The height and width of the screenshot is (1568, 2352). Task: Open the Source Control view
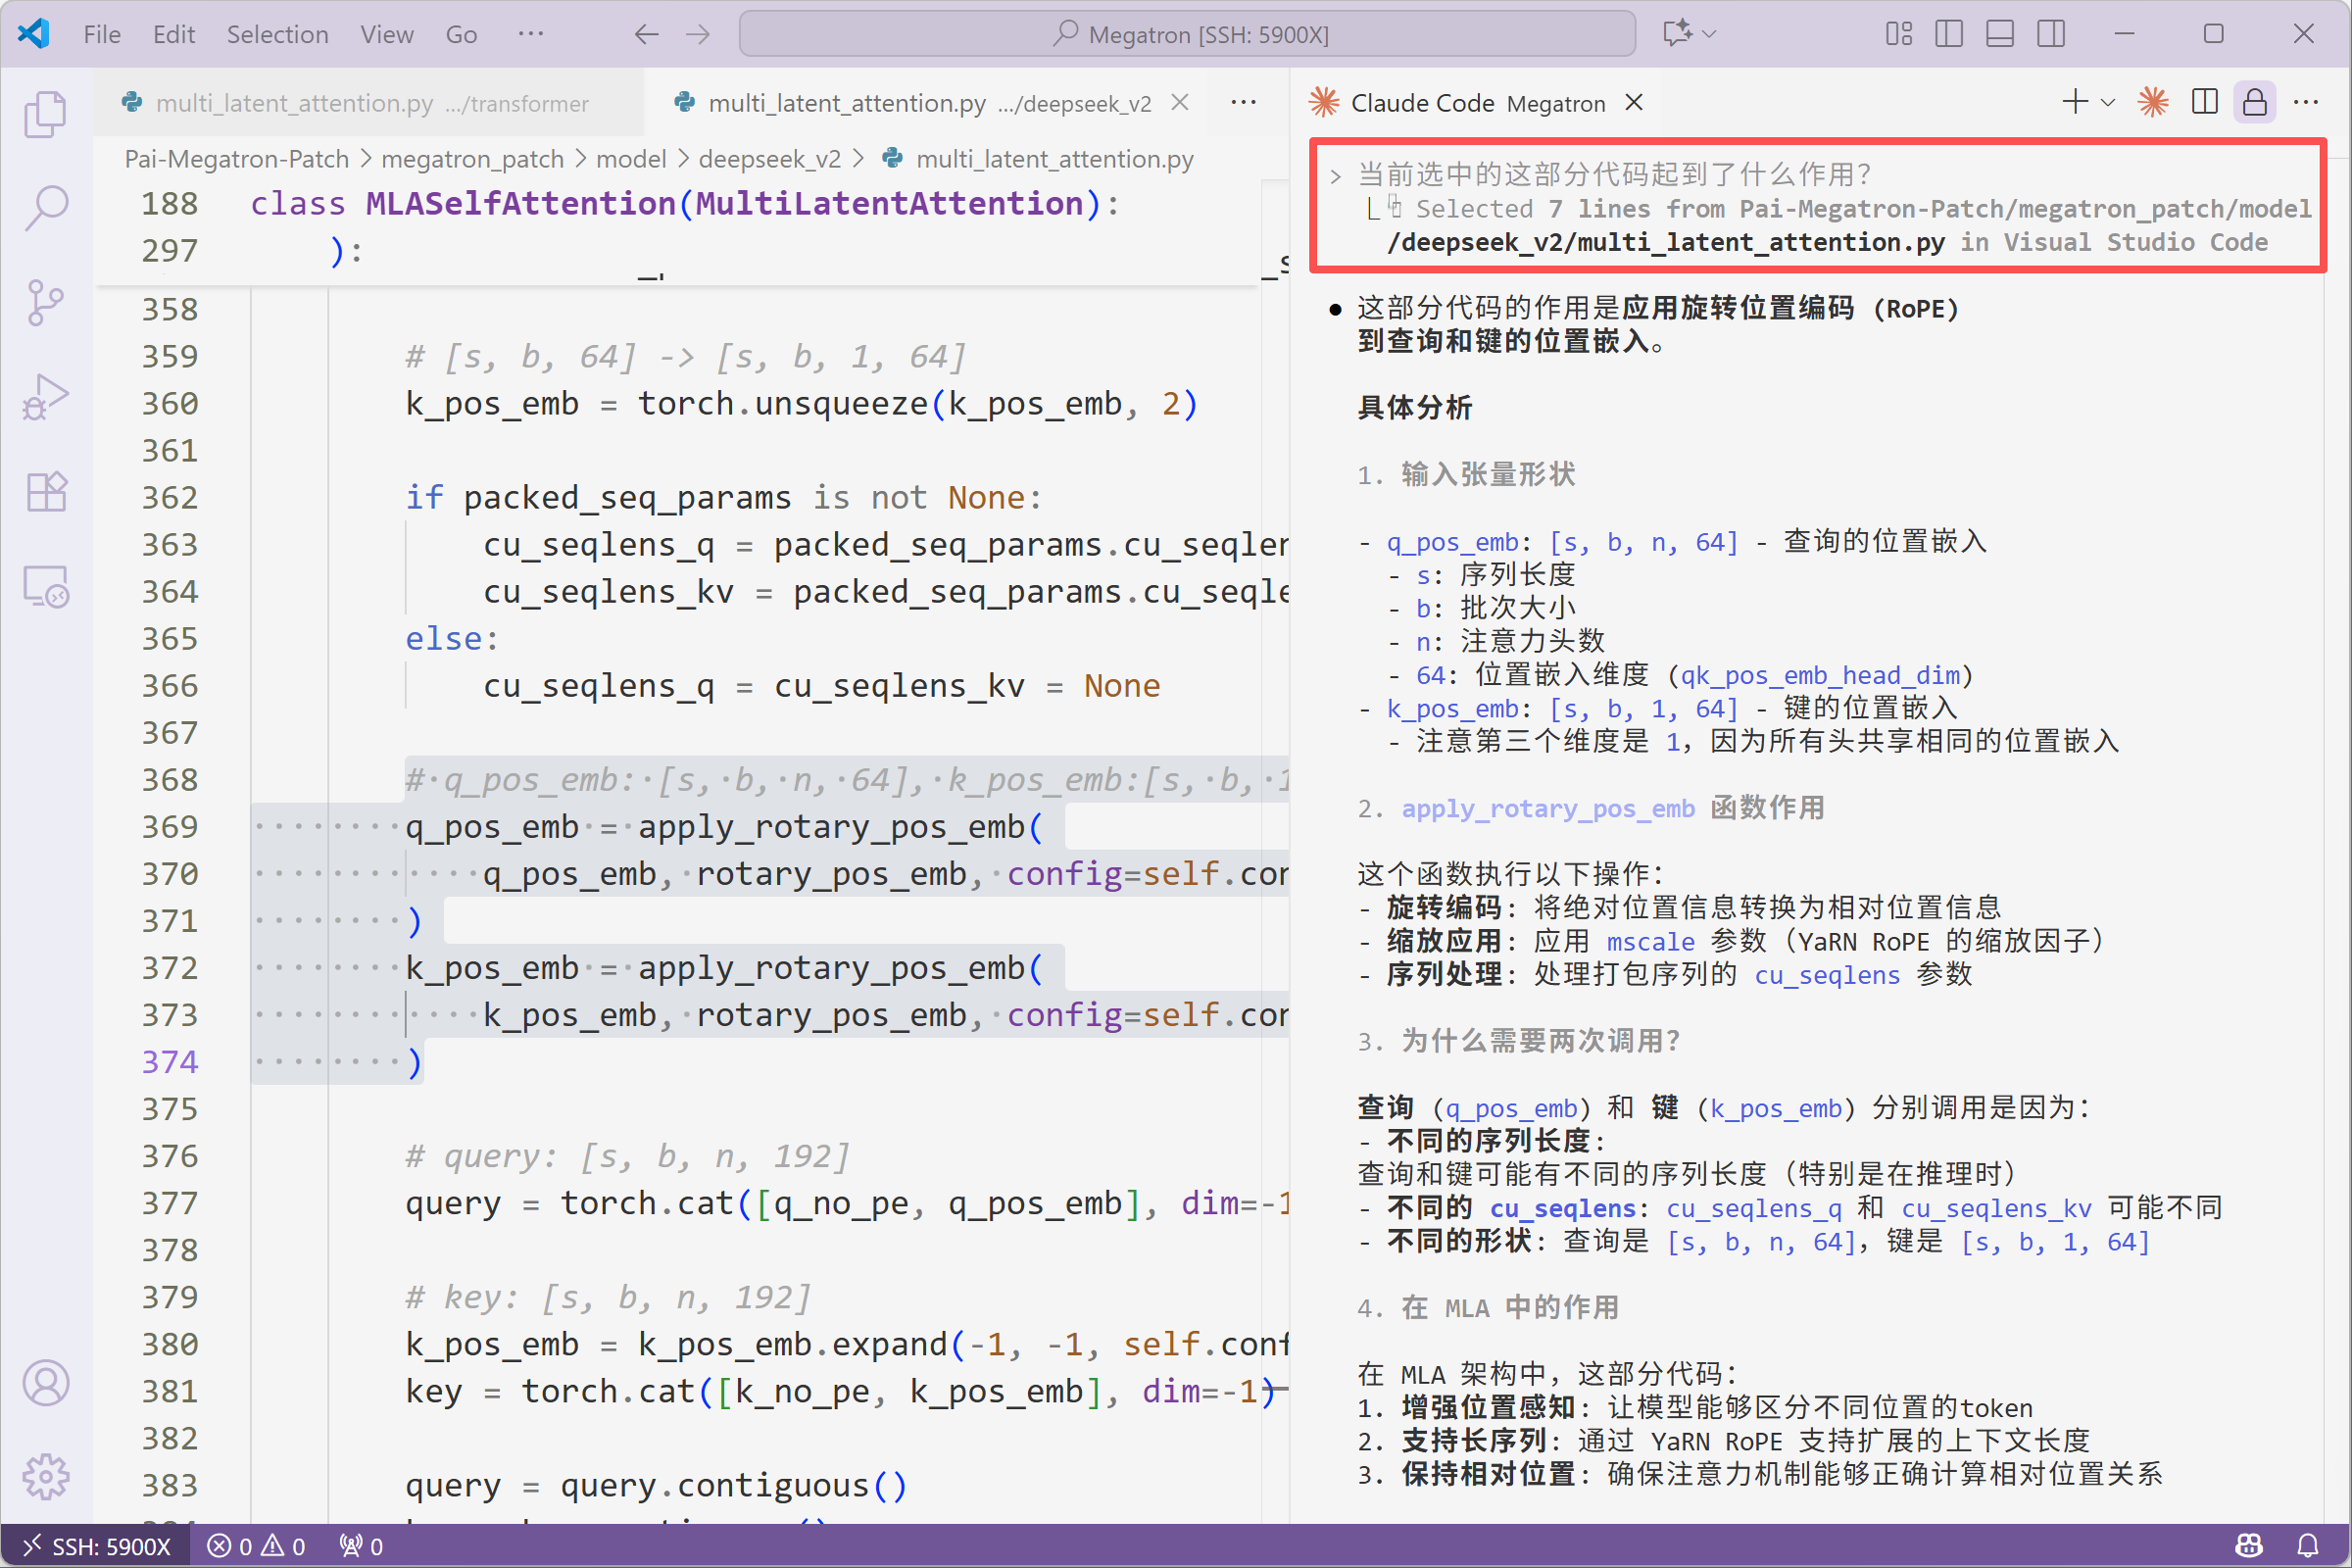click(x=46, y=302)
